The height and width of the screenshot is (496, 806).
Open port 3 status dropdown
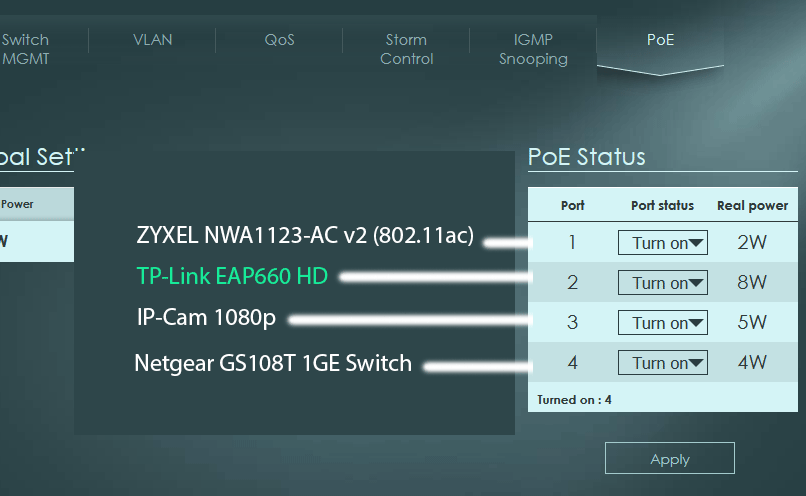click(662, 323)
